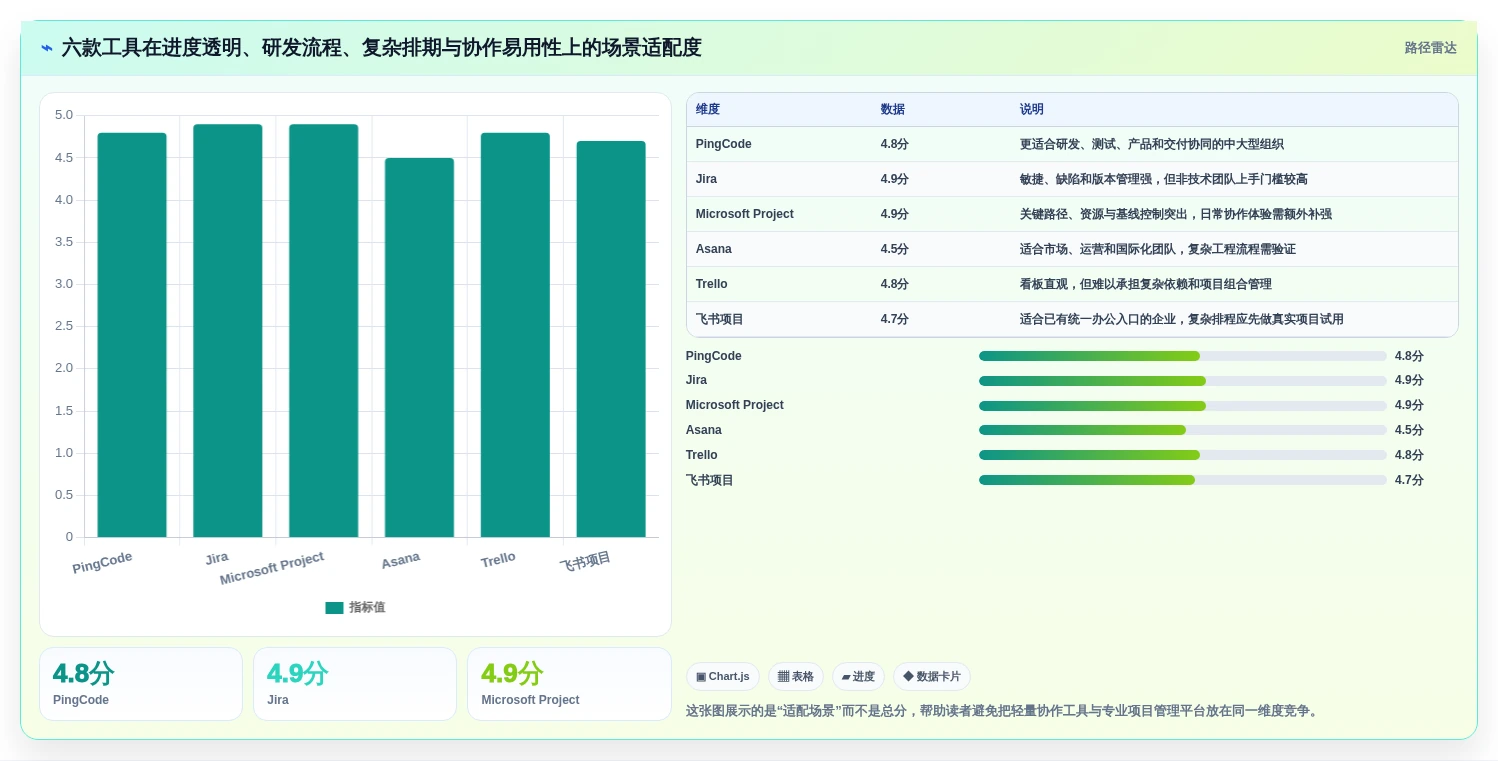1498x761 pixels.
Task: Click the 4.5分 value in the Asana row
Action: [x=895, y=249]
